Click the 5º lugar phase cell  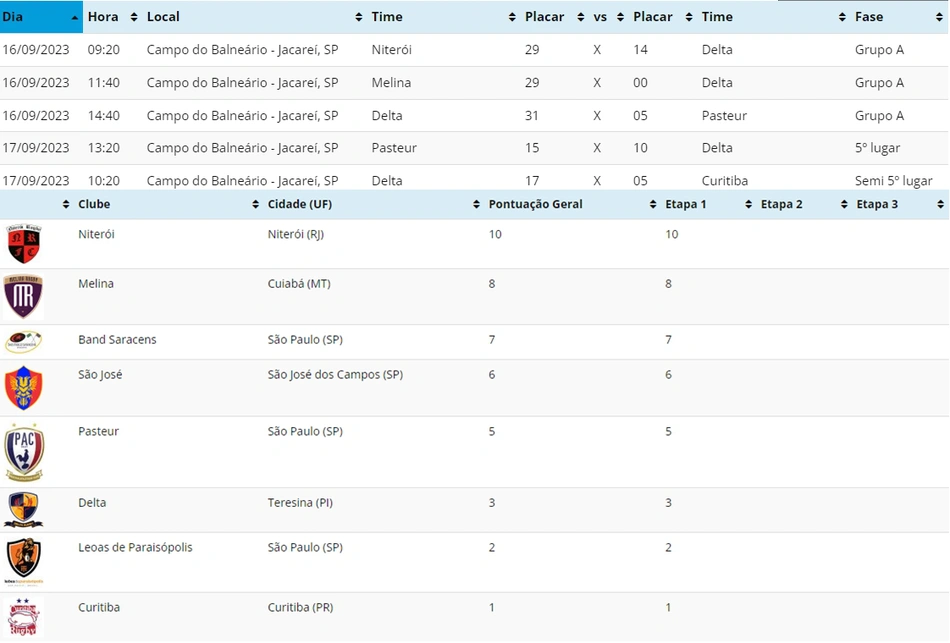tap(877, 148)
